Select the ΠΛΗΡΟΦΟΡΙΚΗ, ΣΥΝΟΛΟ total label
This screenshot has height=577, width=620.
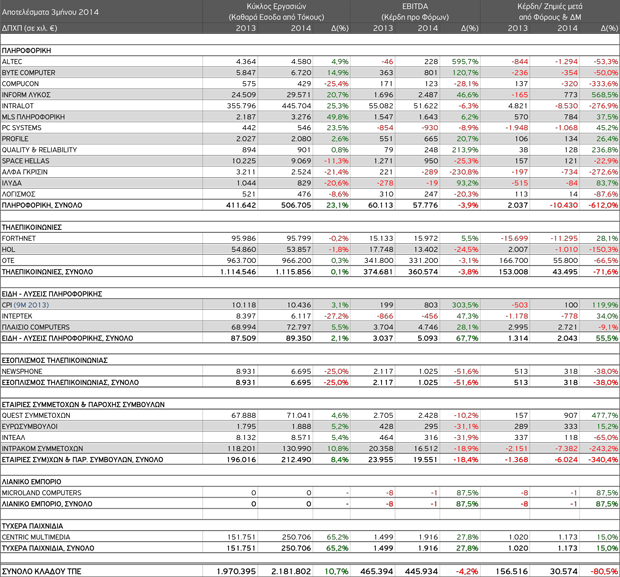click(42, 205)
